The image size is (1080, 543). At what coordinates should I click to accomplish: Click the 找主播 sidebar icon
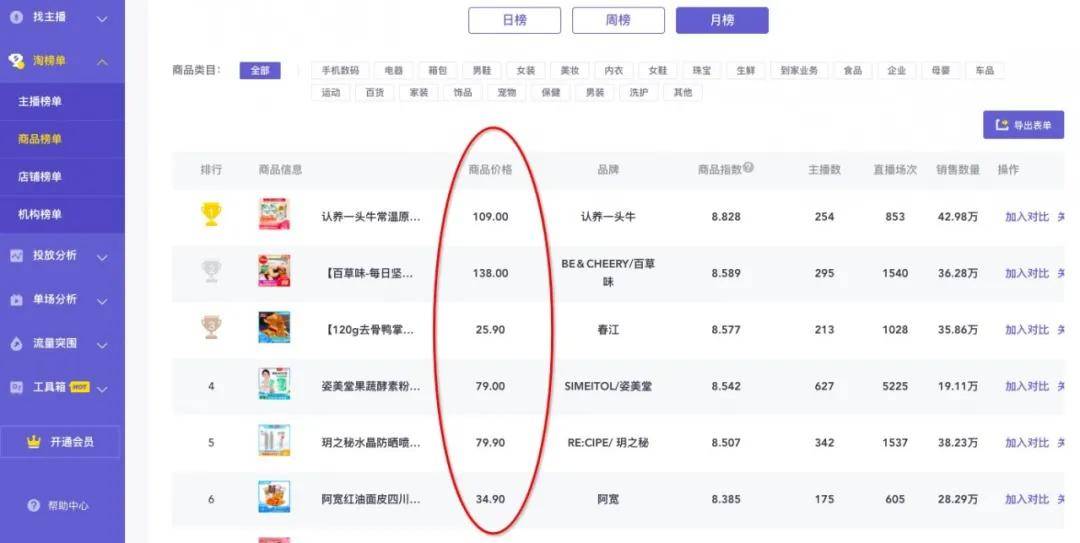17,17
